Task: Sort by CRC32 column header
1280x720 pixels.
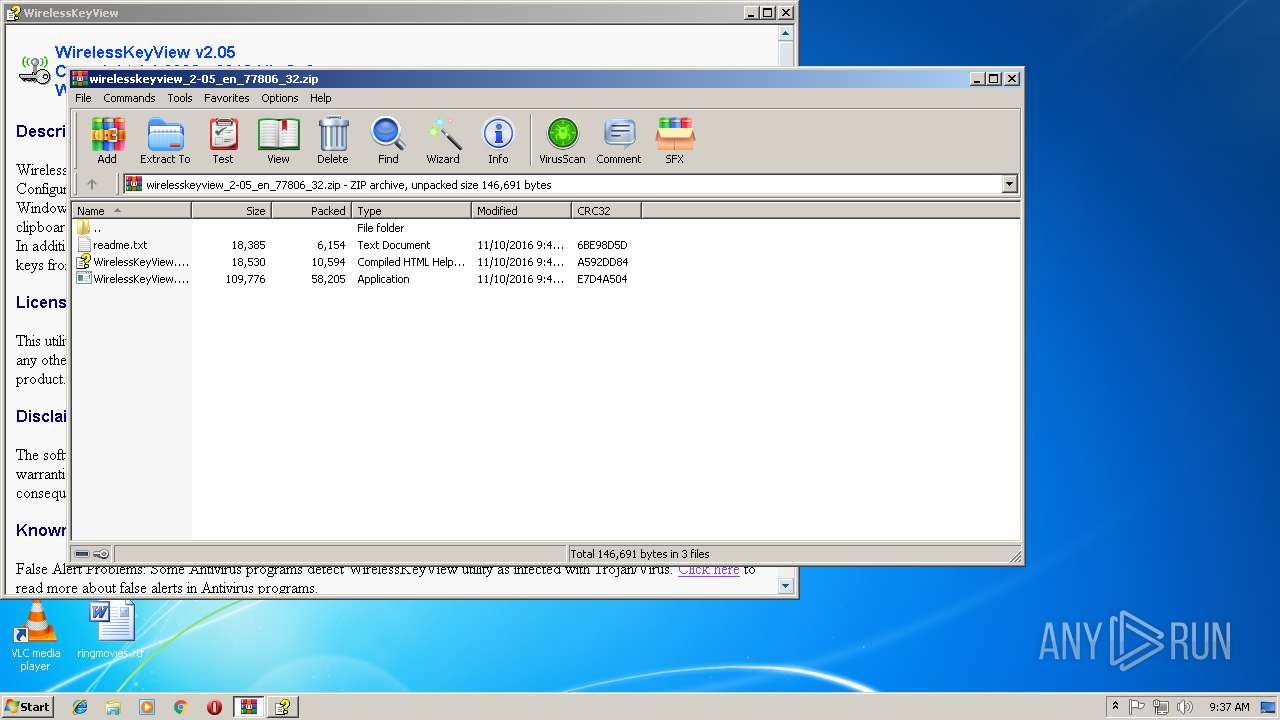Action: (606, 211)
